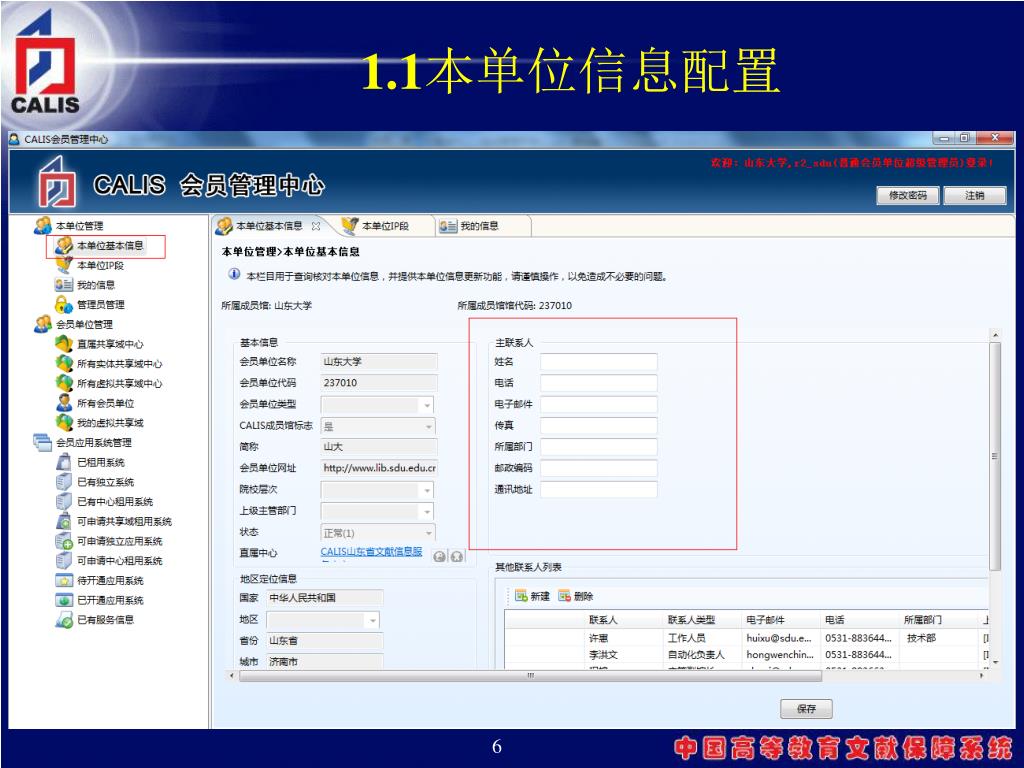Click the 通讯地址 input field
The width and height of the screenshot is (1024, 768).
(x=598, y=489)
